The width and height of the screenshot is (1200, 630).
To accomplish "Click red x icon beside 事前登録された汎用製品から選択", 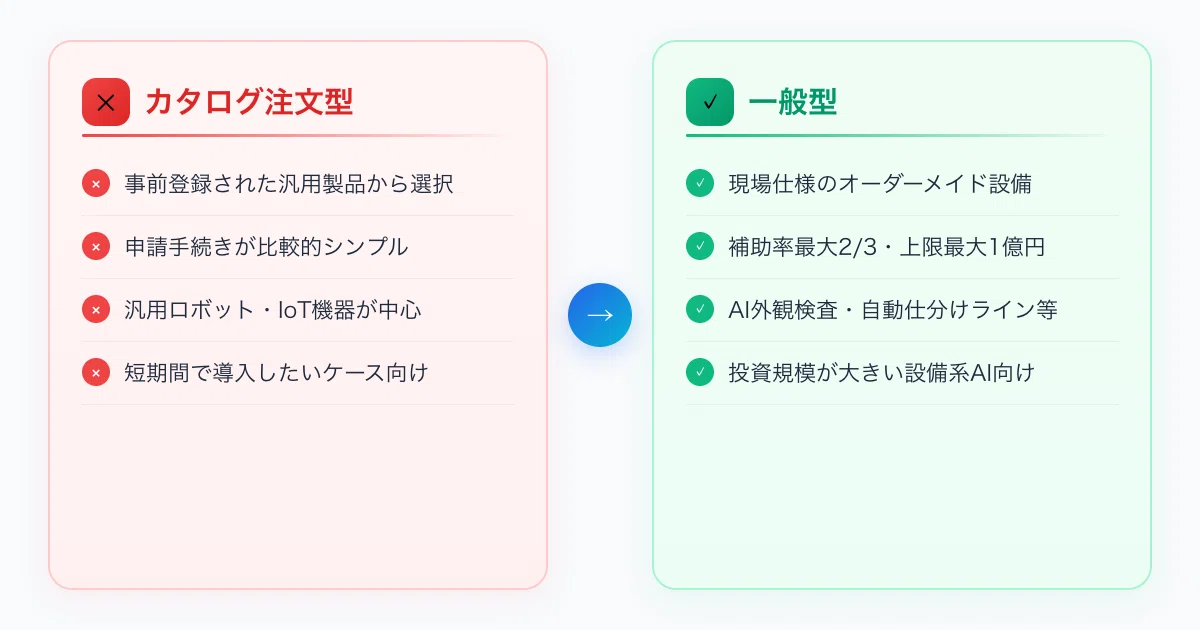I will coord(96,184).
